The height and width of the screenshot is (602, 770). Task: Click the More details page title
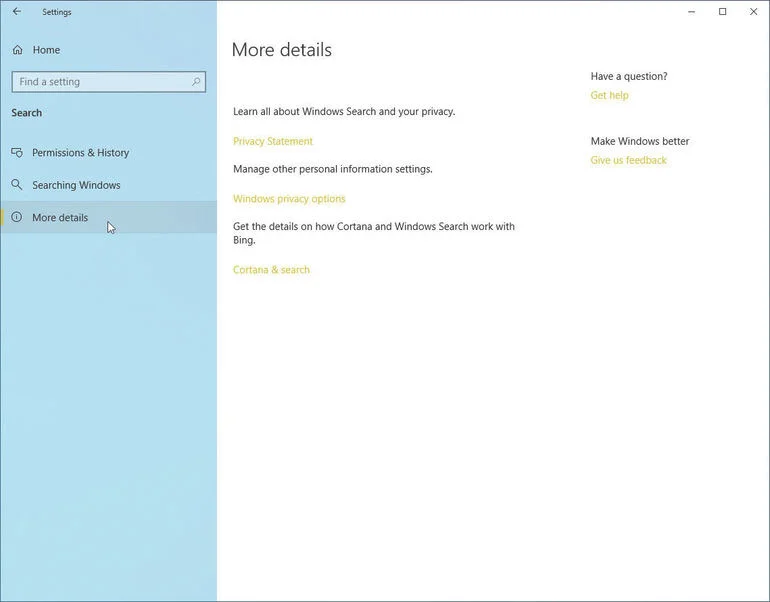[281, 50]
